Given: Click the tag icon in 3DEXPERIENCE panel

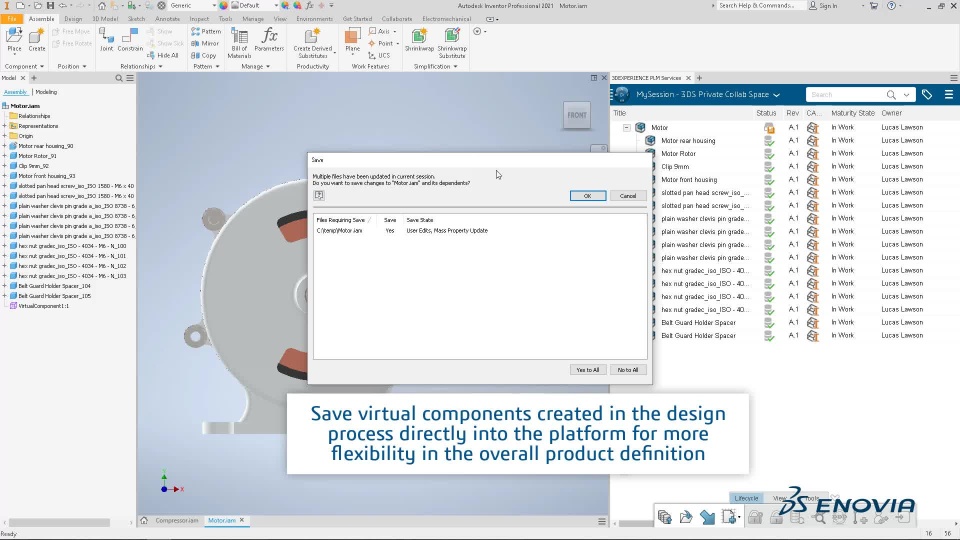Looking at the screenshot, I should pyautogui.click(x=927, y=94).
